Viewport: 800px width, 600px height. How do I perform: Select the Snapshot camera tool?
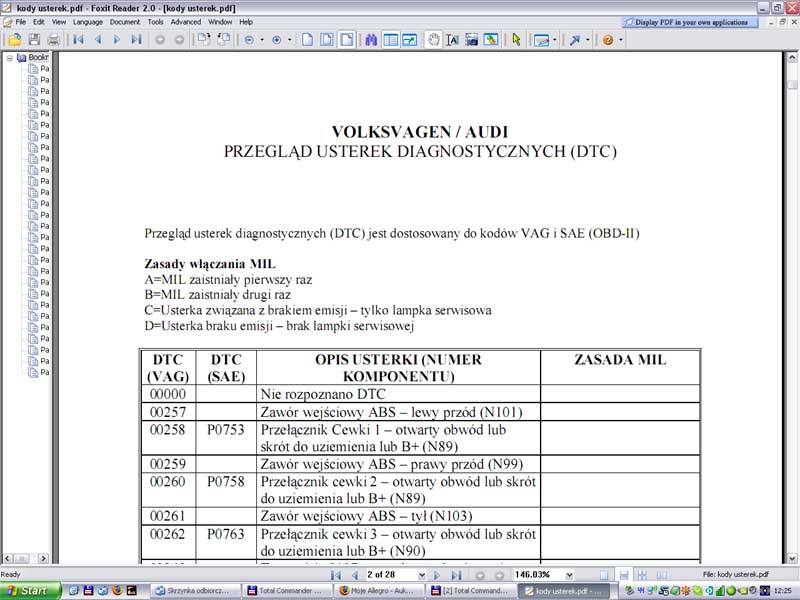[x=471, y=39]
